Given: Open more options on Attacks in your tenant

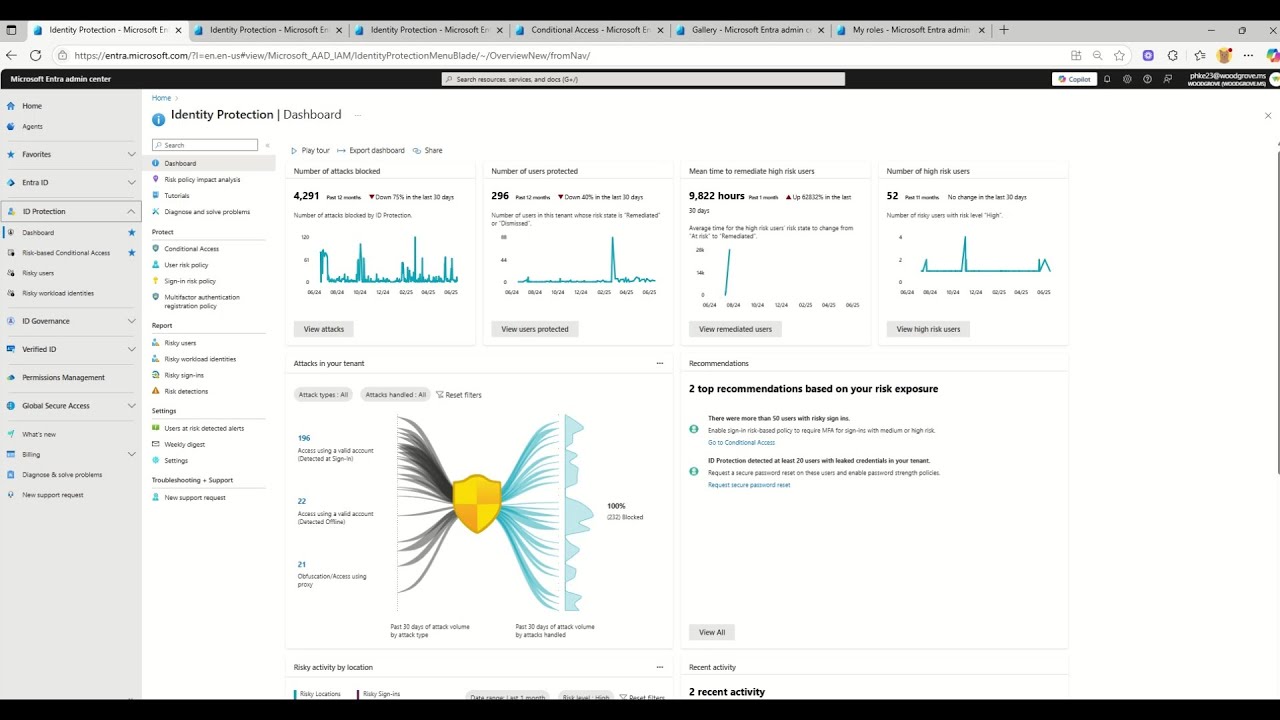Looking at the screenshot, I should click(659, 364).
